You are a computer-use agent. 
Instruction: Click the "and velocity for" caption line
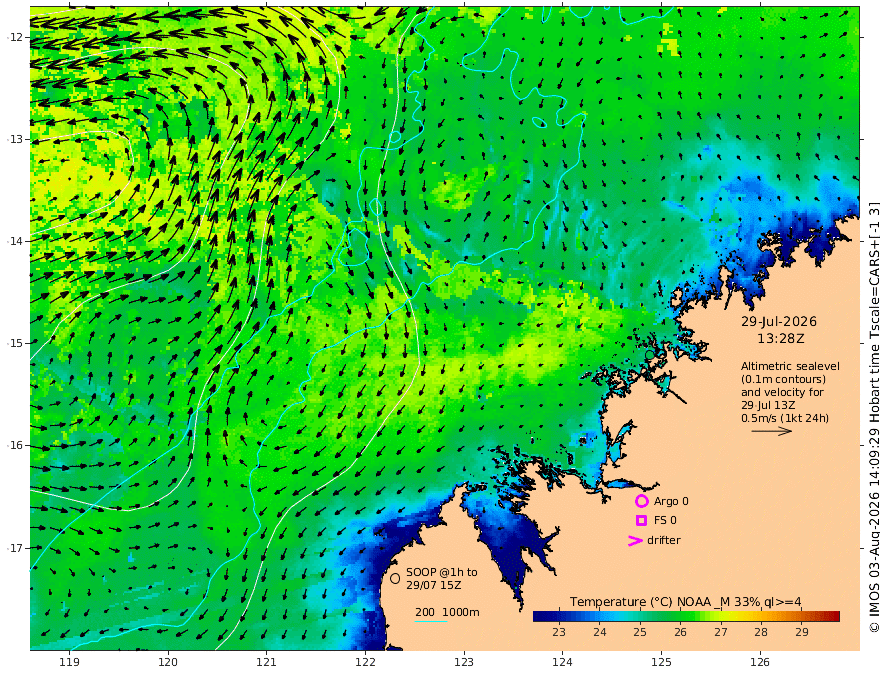(x=782, y=392)
